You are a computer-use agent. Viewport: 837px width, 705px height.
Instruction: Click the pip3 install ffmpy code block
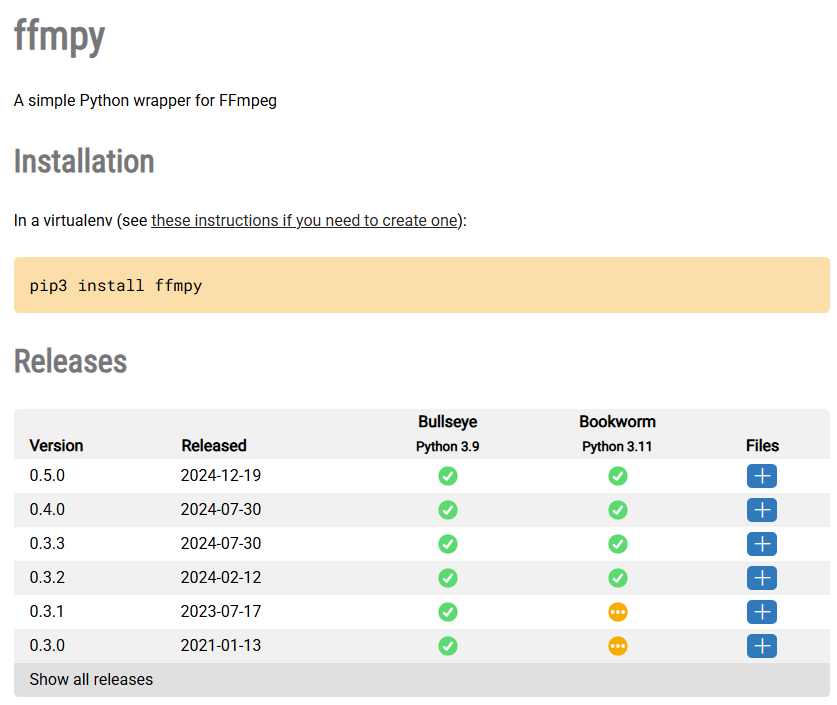coord(422,285)
